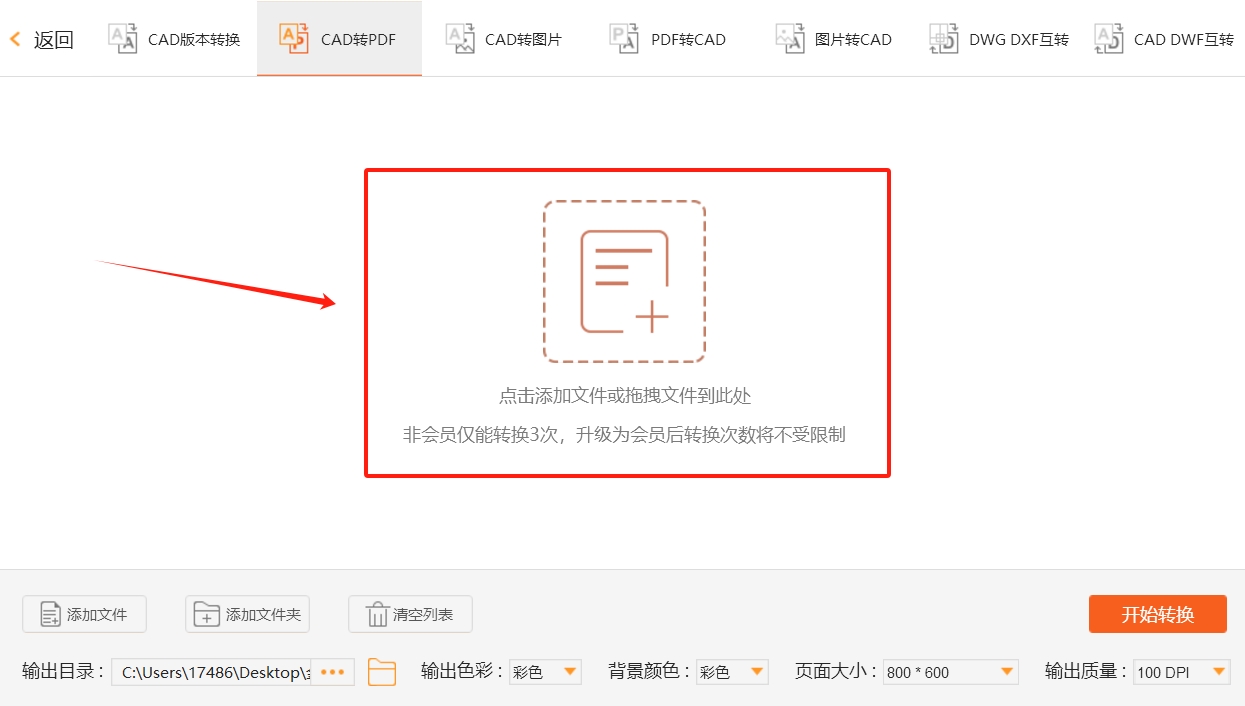Go back with the 返回 button
The width and height of the screenshot is (1245, 706).
click(x=42, y=40)
